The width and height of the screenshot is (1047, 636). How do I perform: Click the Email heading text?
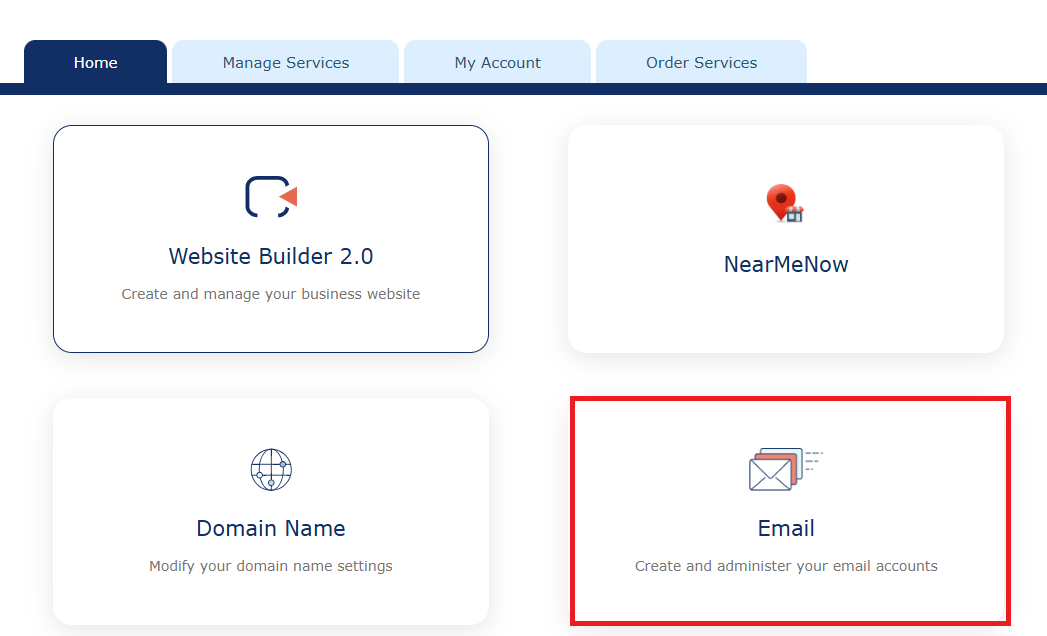click(x=786, y=528)
